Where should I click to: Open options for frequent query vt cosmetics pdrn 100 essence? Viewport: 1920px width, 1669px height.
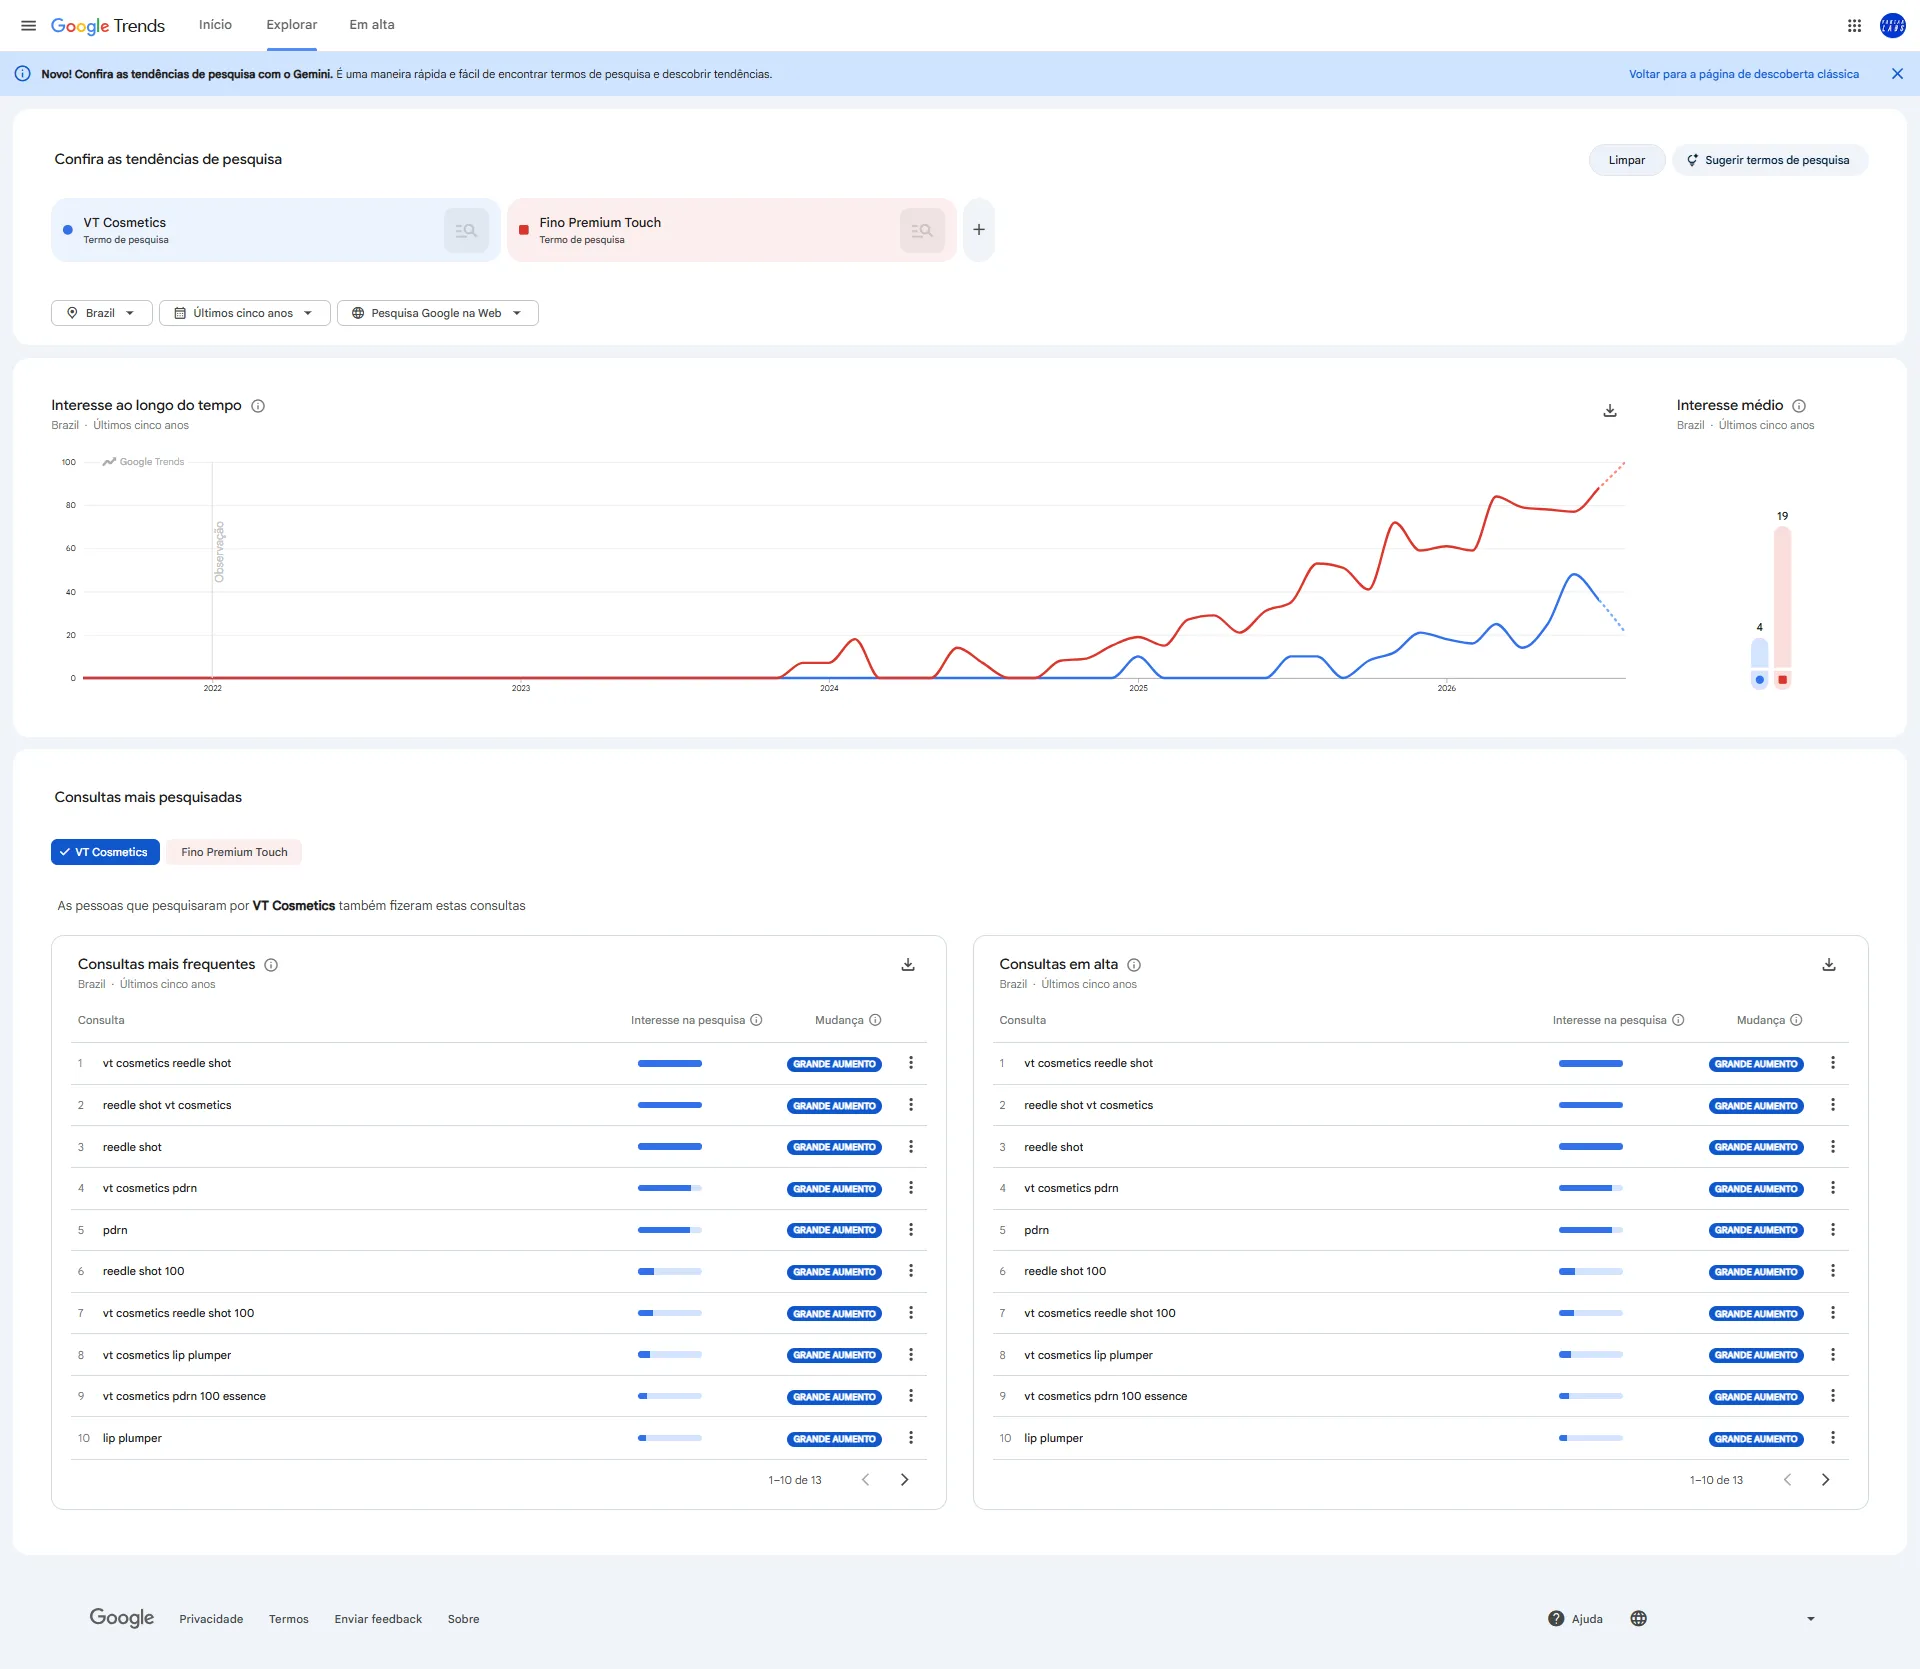pyautogui.click(x=911, y=1397)
